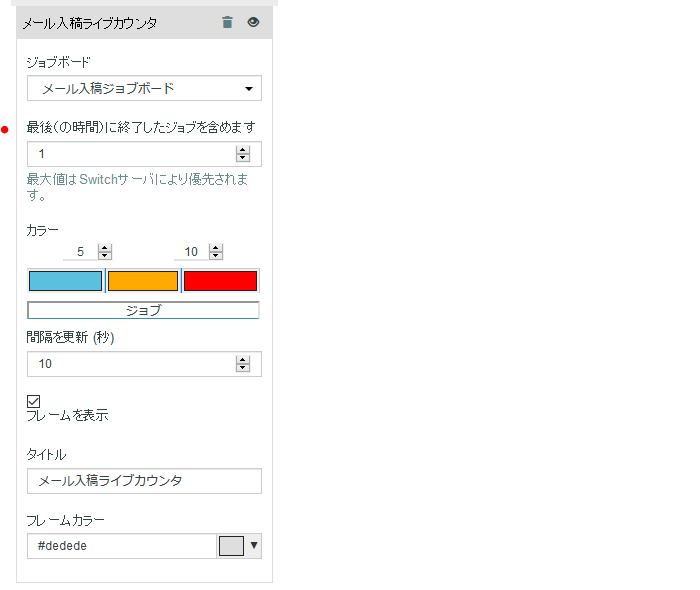This screenshot has height=590, width=700.
Task: Expand the frame color picker dropdown arrow
Action: click(x=254, y=546)
